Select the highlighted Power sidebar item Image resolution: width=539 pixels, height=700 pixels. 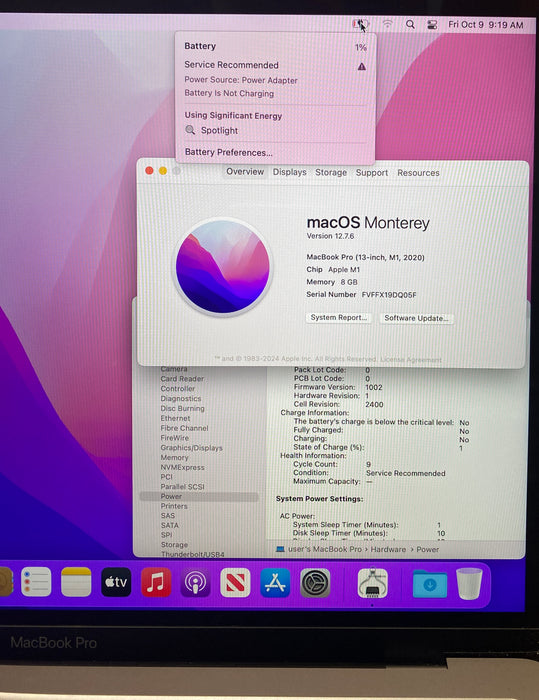(x=199, y=496)
